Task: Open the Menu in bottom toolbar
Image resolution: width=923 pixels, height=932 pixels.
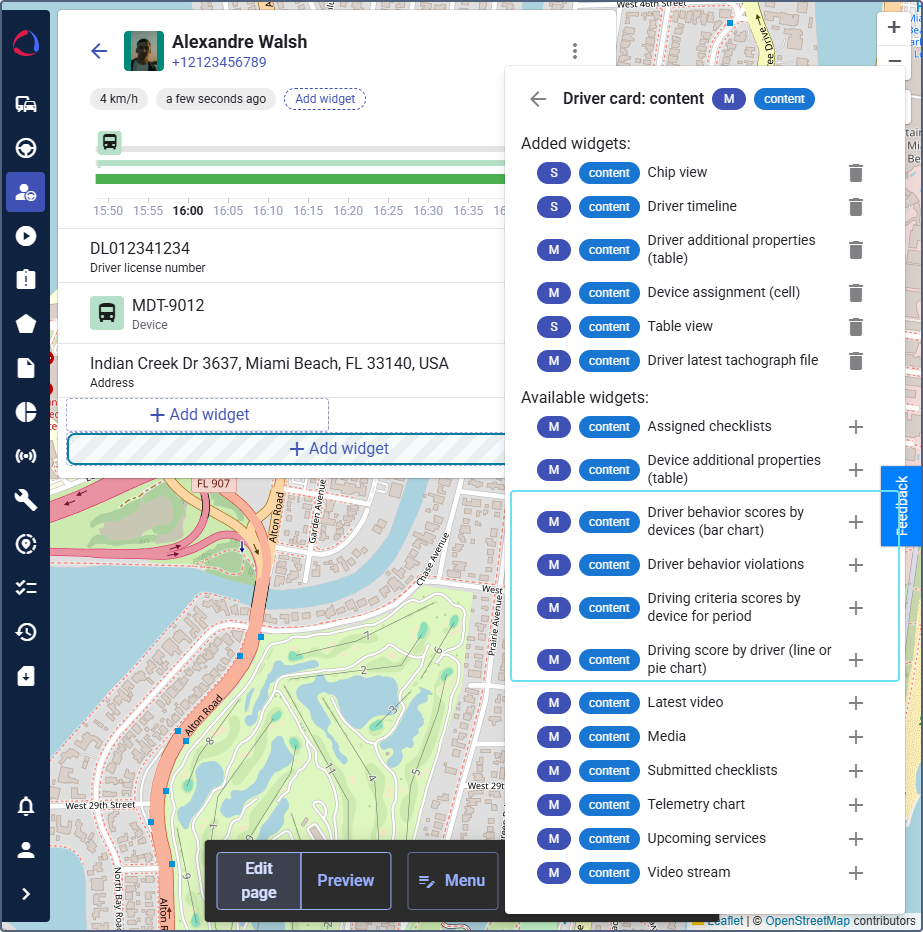Action: (x=452, y=880)
